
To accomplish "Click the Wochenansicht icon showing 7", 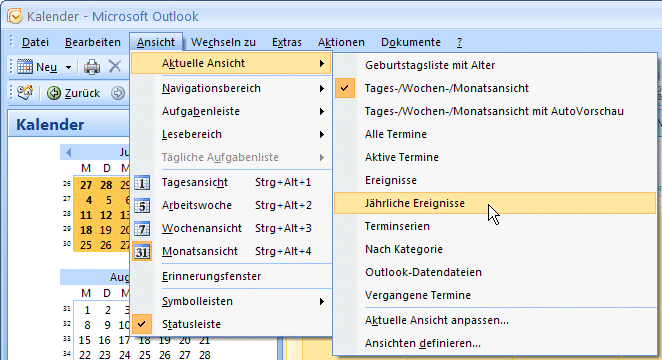I will click(x=142, y=228).
